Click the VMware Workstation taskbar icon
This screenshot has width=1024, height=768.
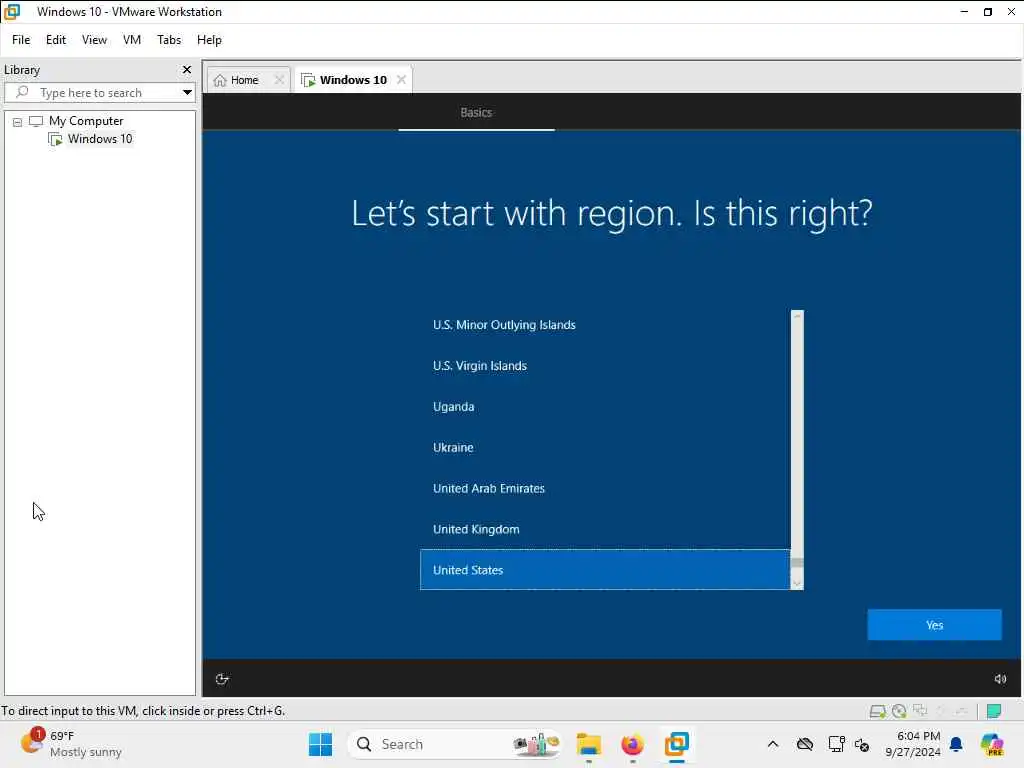pos(677,744)
